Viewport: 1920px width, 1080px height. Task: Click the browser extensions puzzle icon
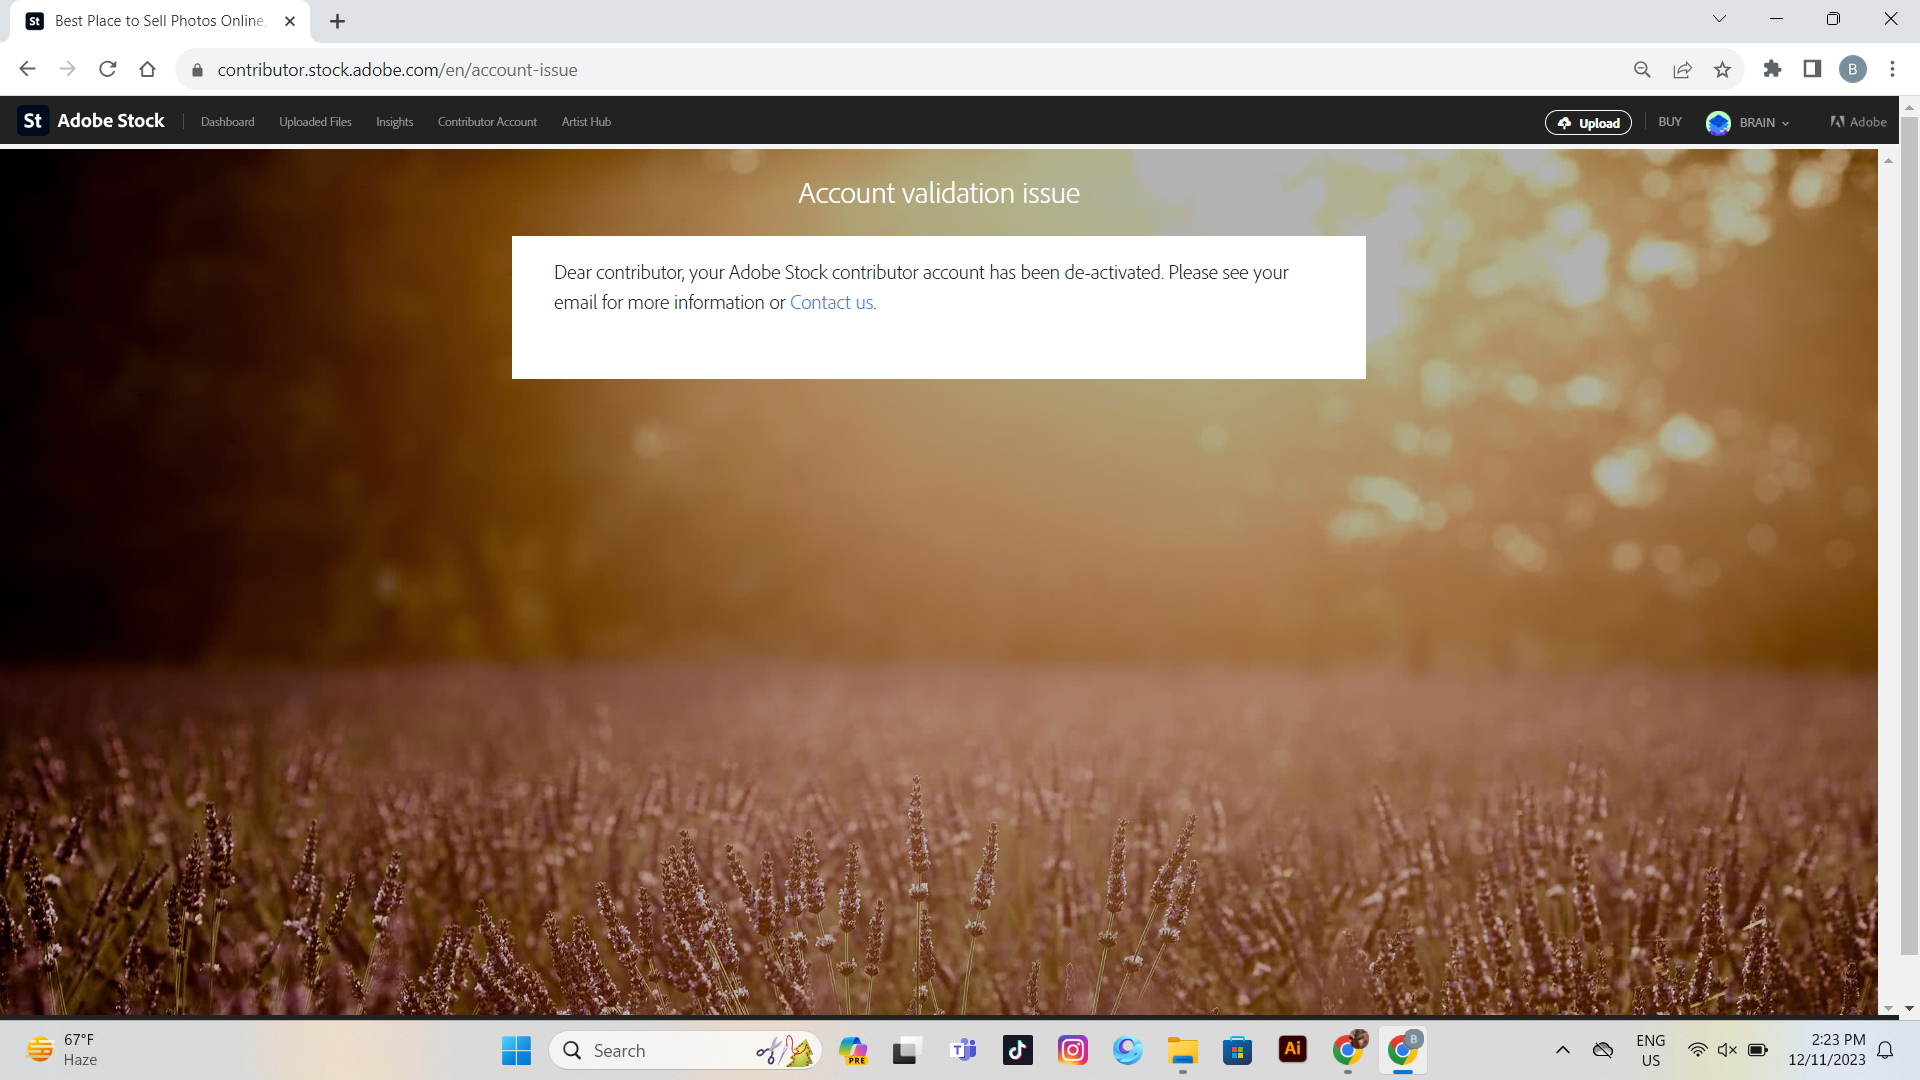(x=1773, y=69)
